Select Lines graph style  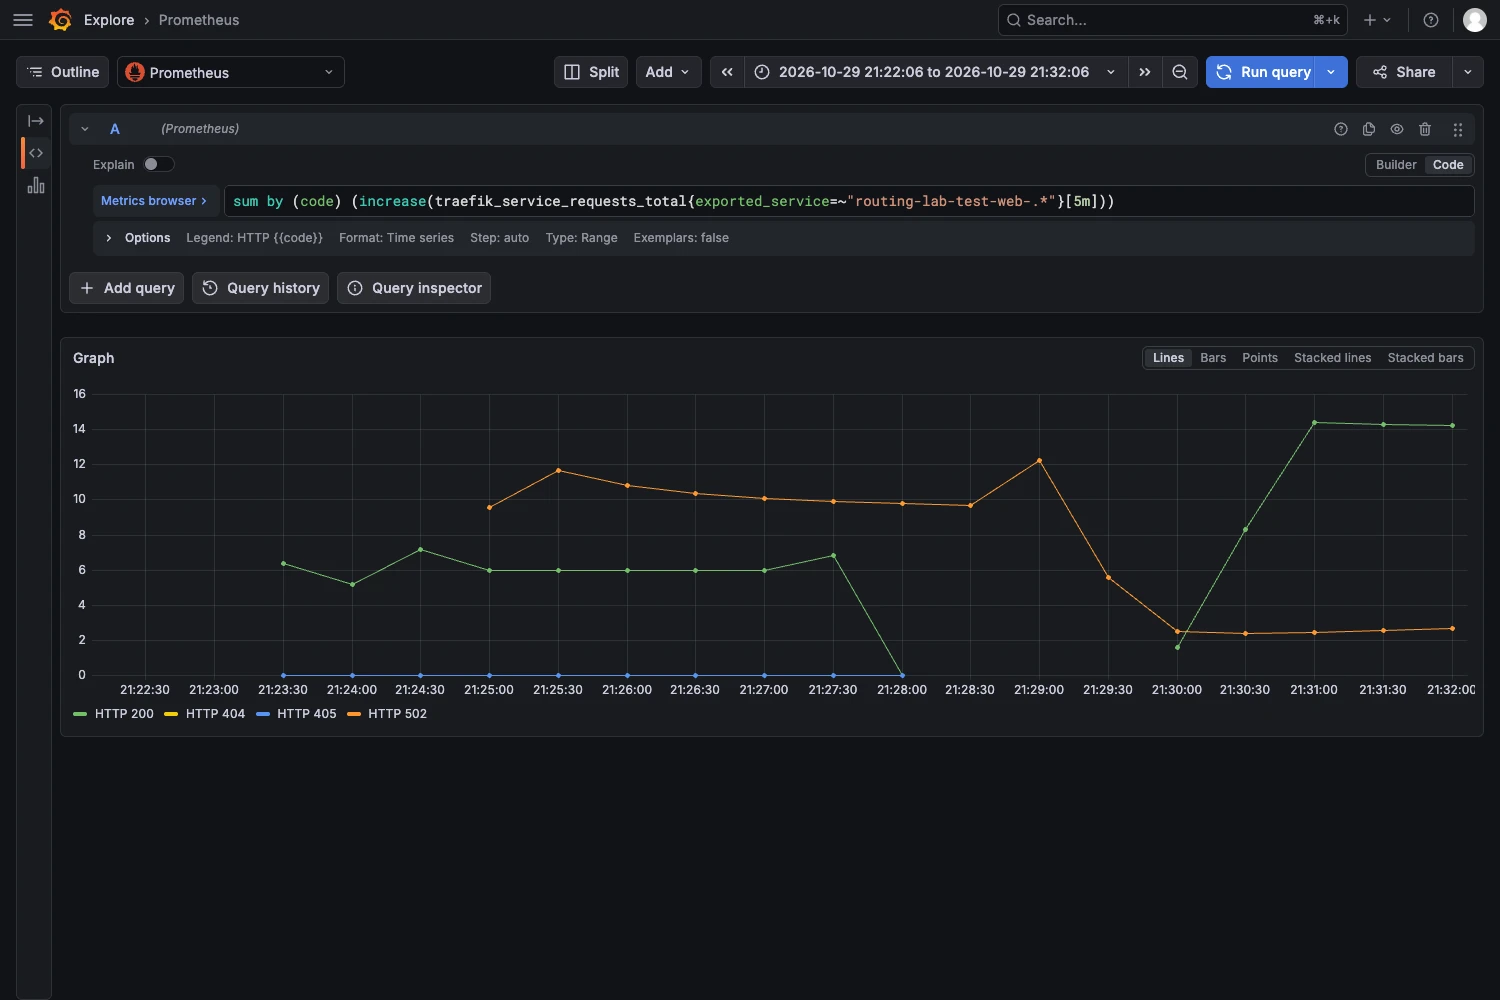click(1168, 358)
